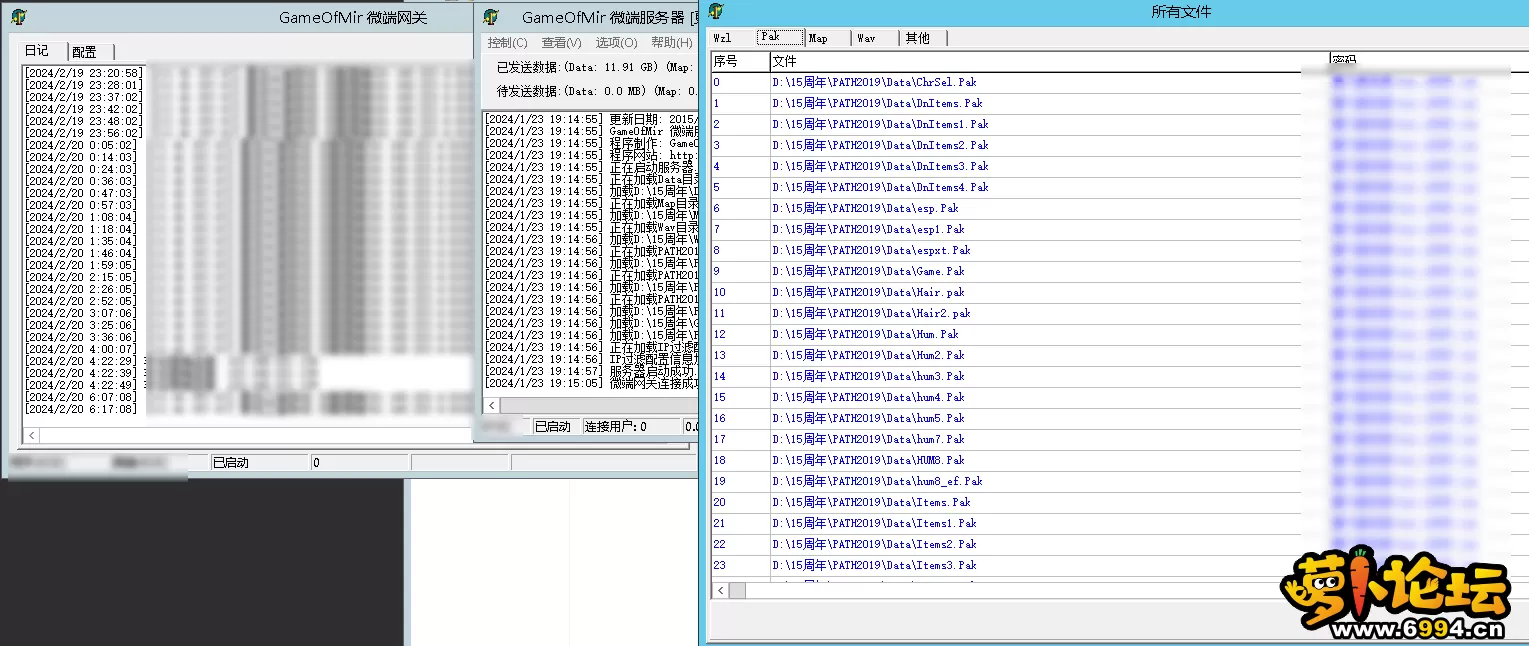Click 待发送数据 statistic in server window
The image size is (1529, 646).
597,91
